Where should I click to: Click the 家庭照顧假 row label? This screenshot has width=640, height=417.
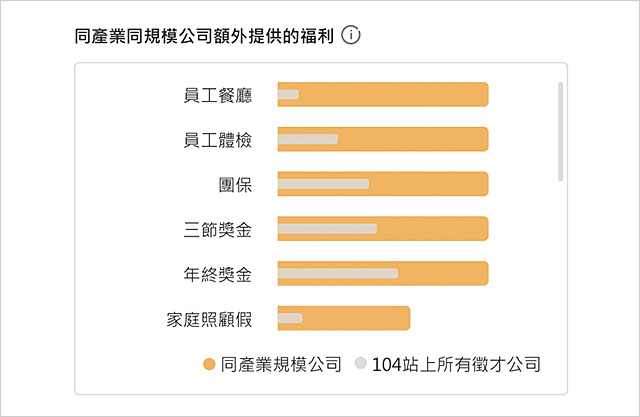[209, 319]
